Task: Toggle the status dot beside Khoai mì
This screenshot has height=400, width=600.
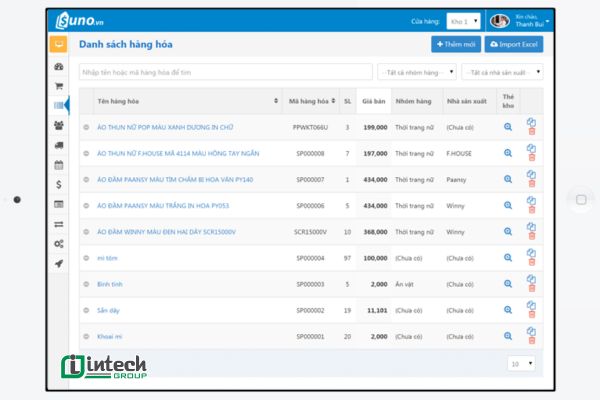Action: point(87,336)
